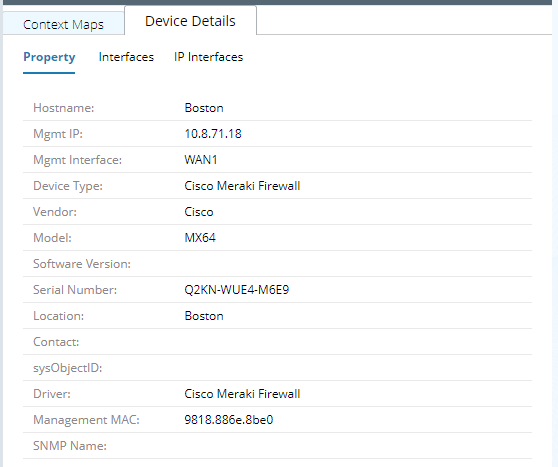This screenshot has height=467, width=558.
Task: Click the Driver: label
Action: point(52,394)
